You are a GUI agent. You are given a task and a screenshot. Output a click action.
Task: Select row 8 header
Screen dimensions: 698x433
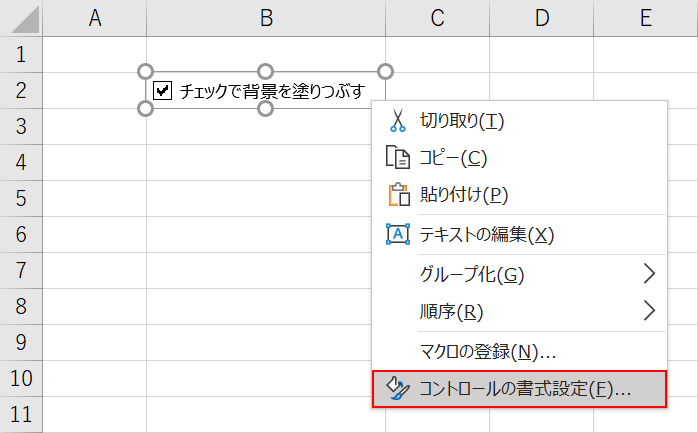tap(21, 307)
